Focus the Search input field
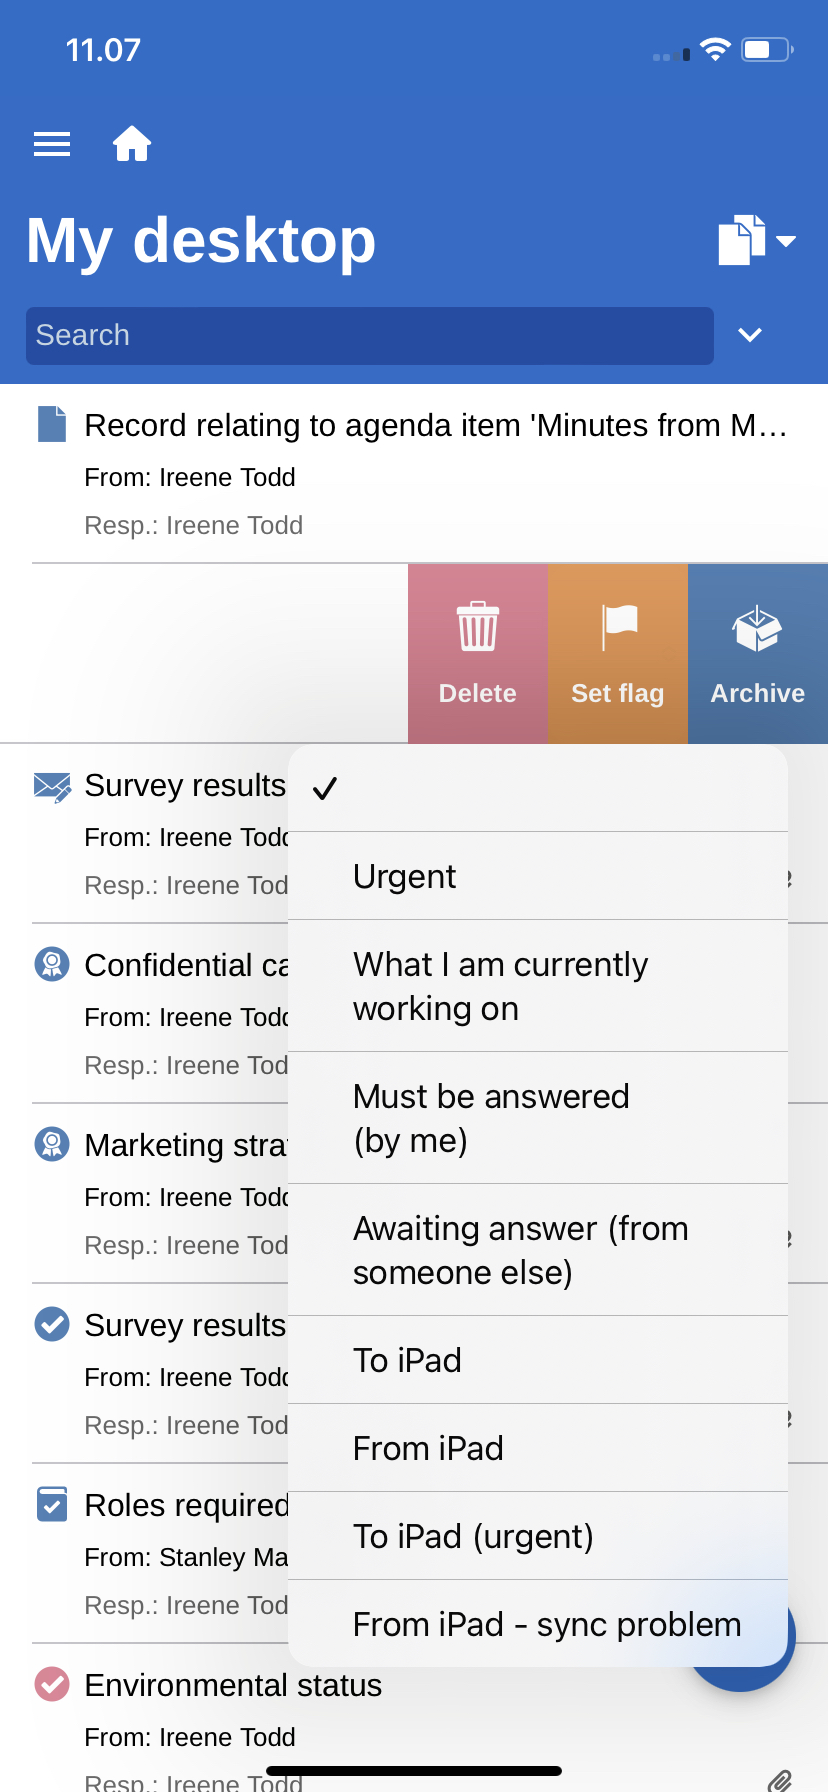 pos(370,335)
